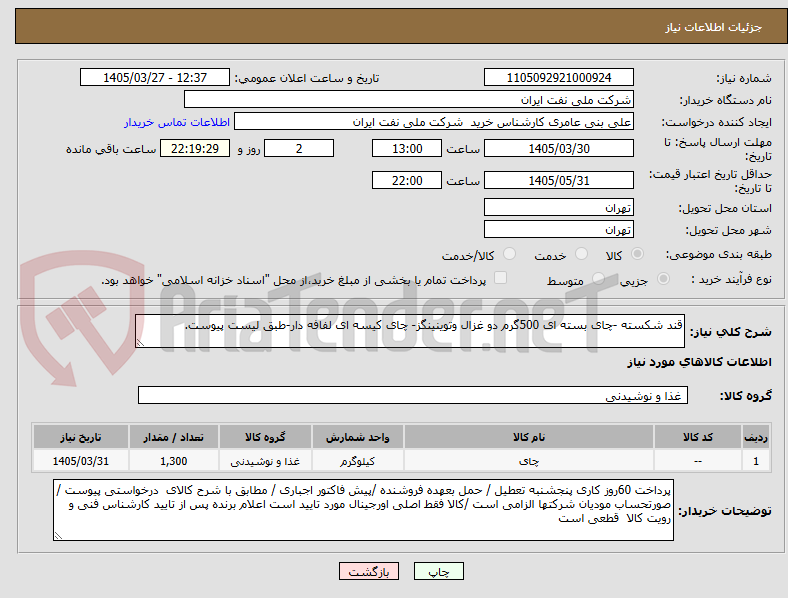This screenshot has width=788, height=598.
Task: Click the description textarea resize handle
Action: [140, 343]
